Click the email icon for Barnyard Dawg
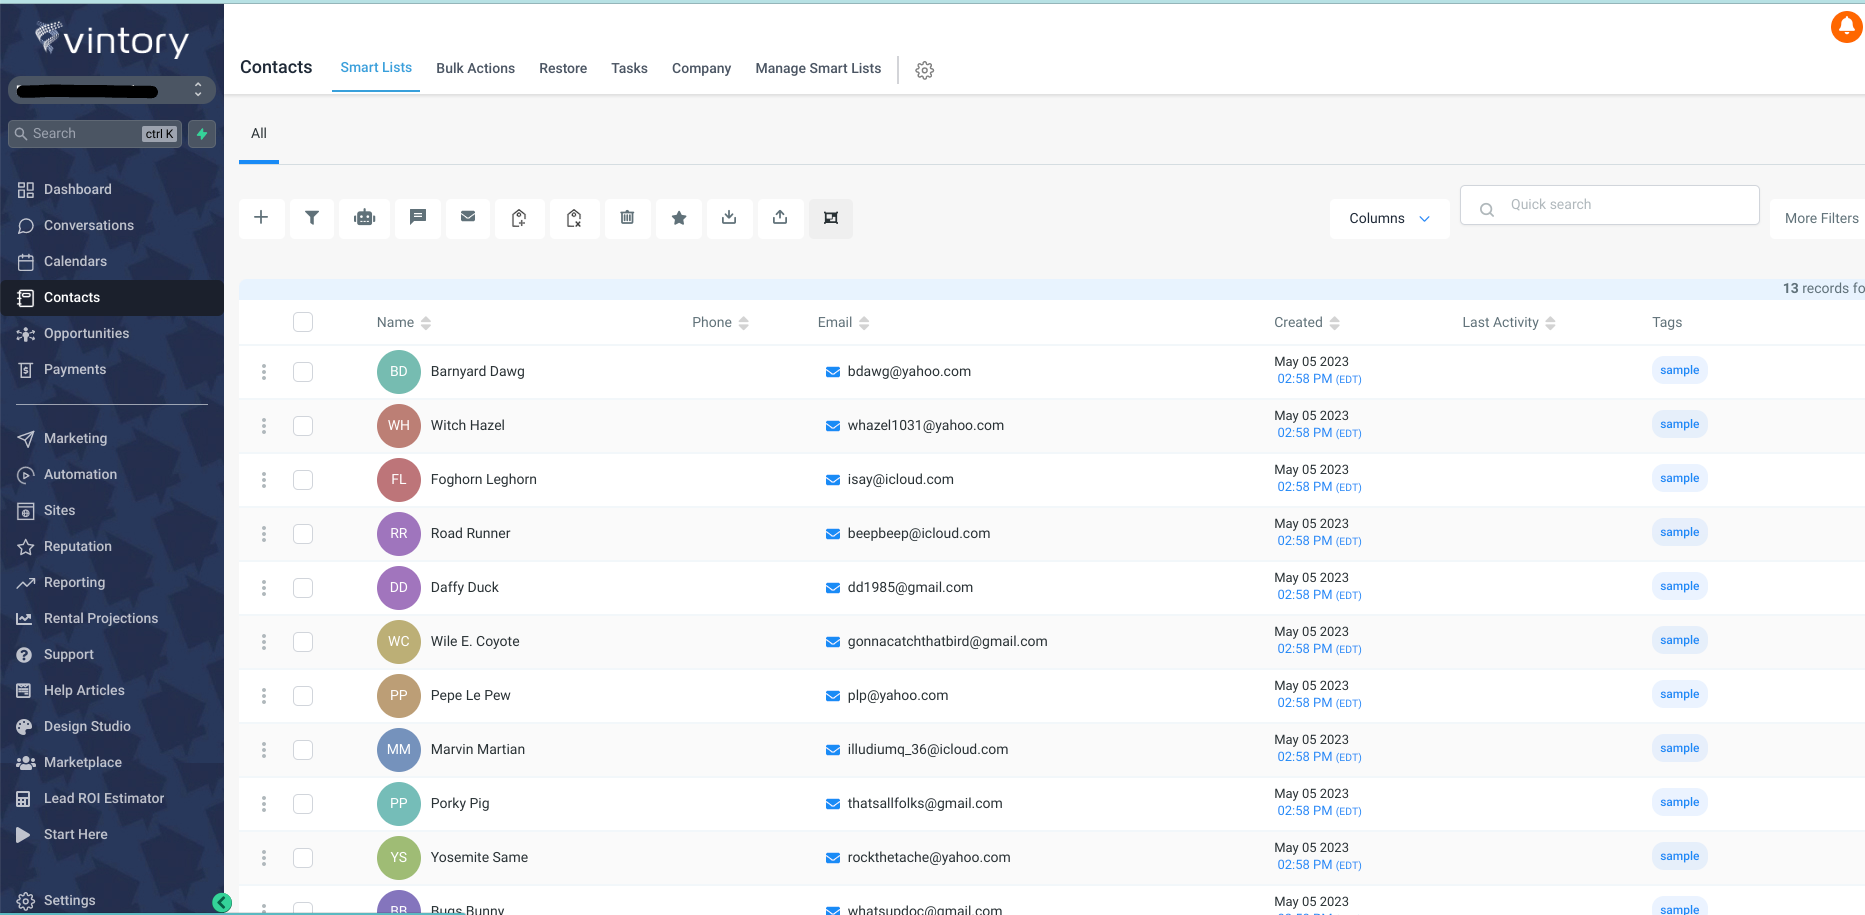 click(x=832, y=372)
